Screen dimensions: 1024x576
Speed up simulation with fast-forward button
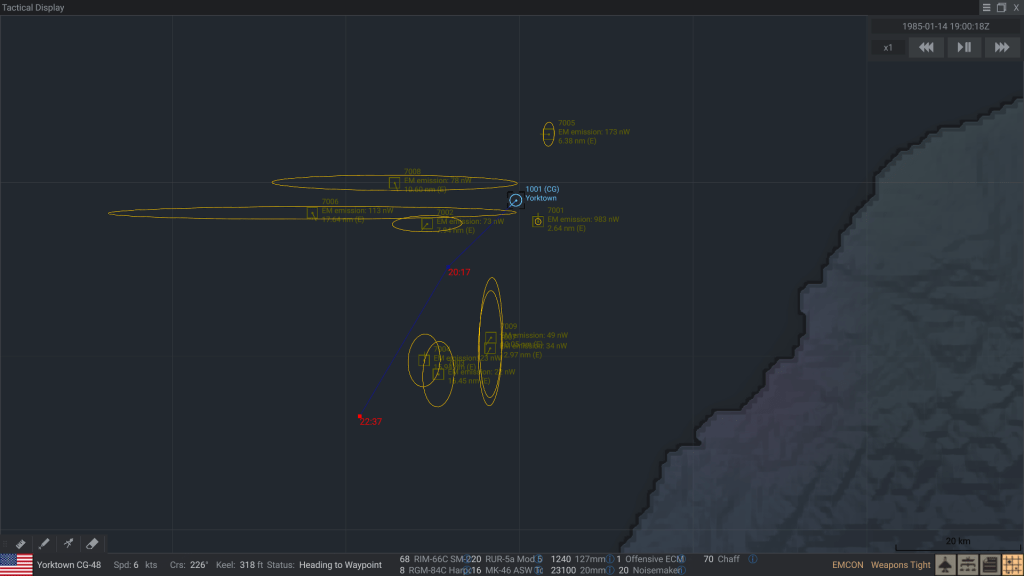[1002, 47]
